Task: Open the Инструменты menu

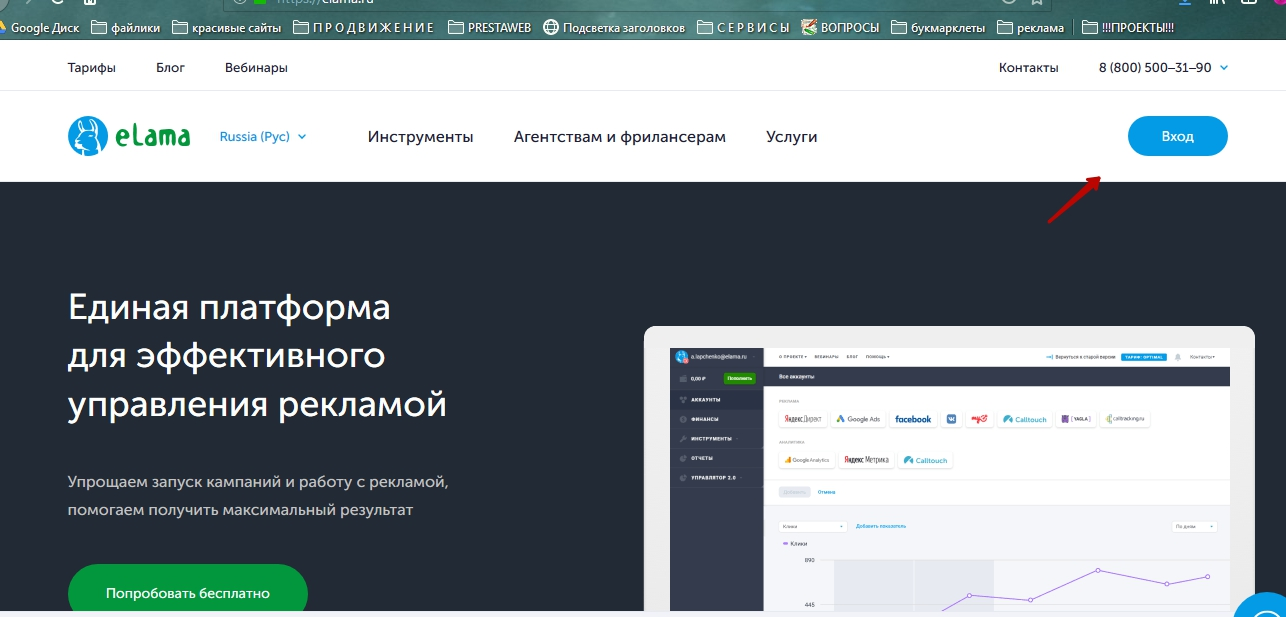Action: (x=420, y=137)
